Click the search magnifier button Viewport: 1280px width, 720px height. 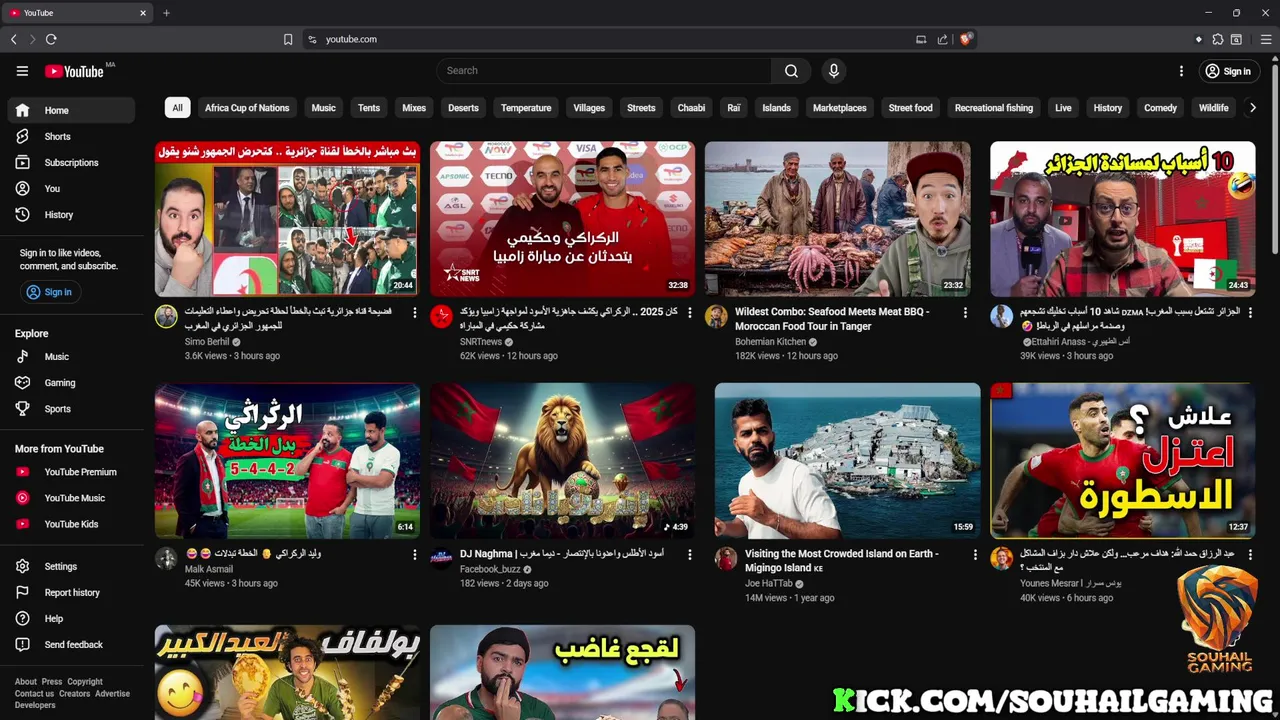(x=791, y=71)
